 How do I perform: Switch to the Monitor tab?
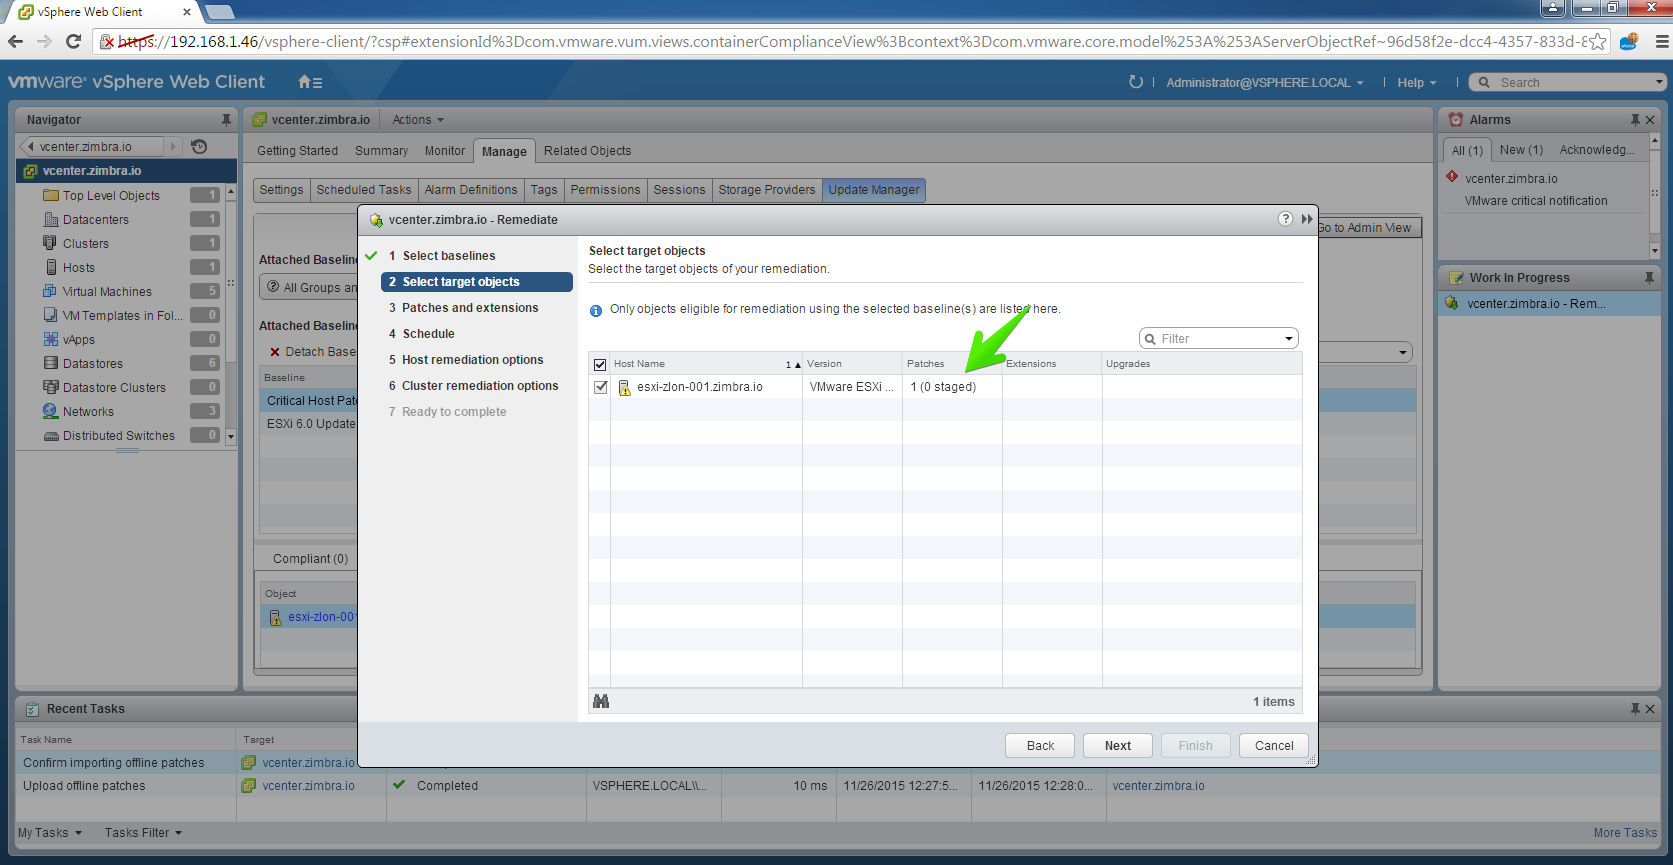(445, 151)
